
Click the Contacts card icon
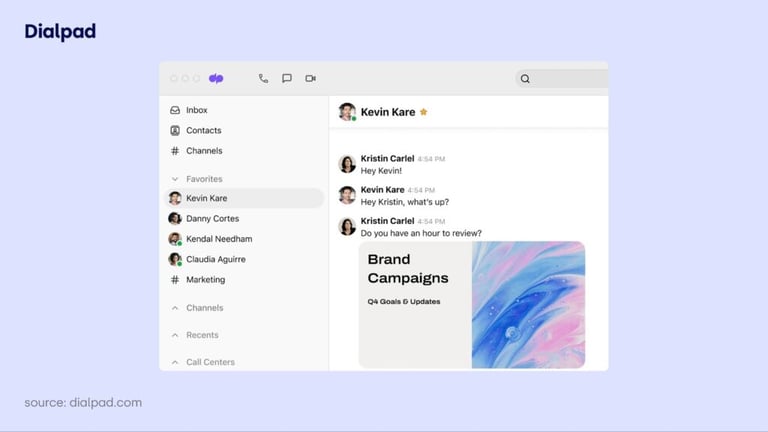pyautogui.click(x=175, y=130)
